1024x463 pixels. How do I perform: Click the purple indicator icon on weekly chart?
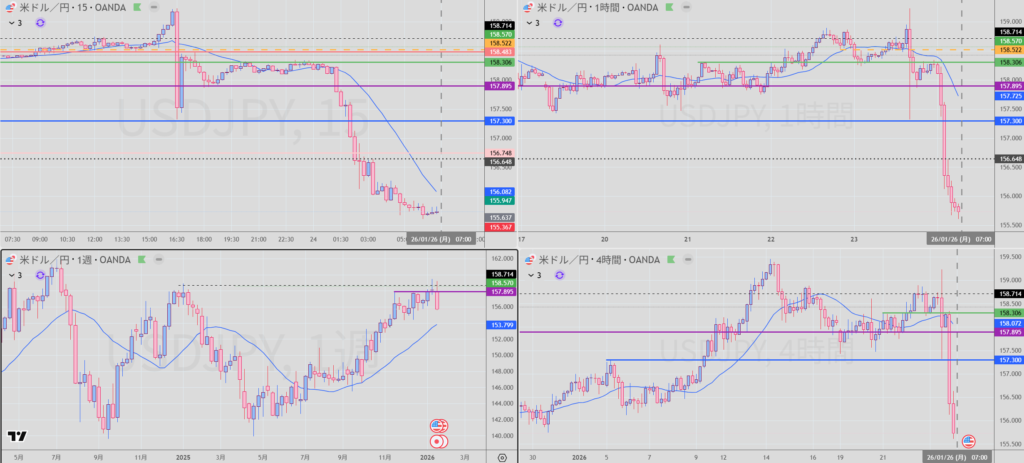(x=41, y=274)
